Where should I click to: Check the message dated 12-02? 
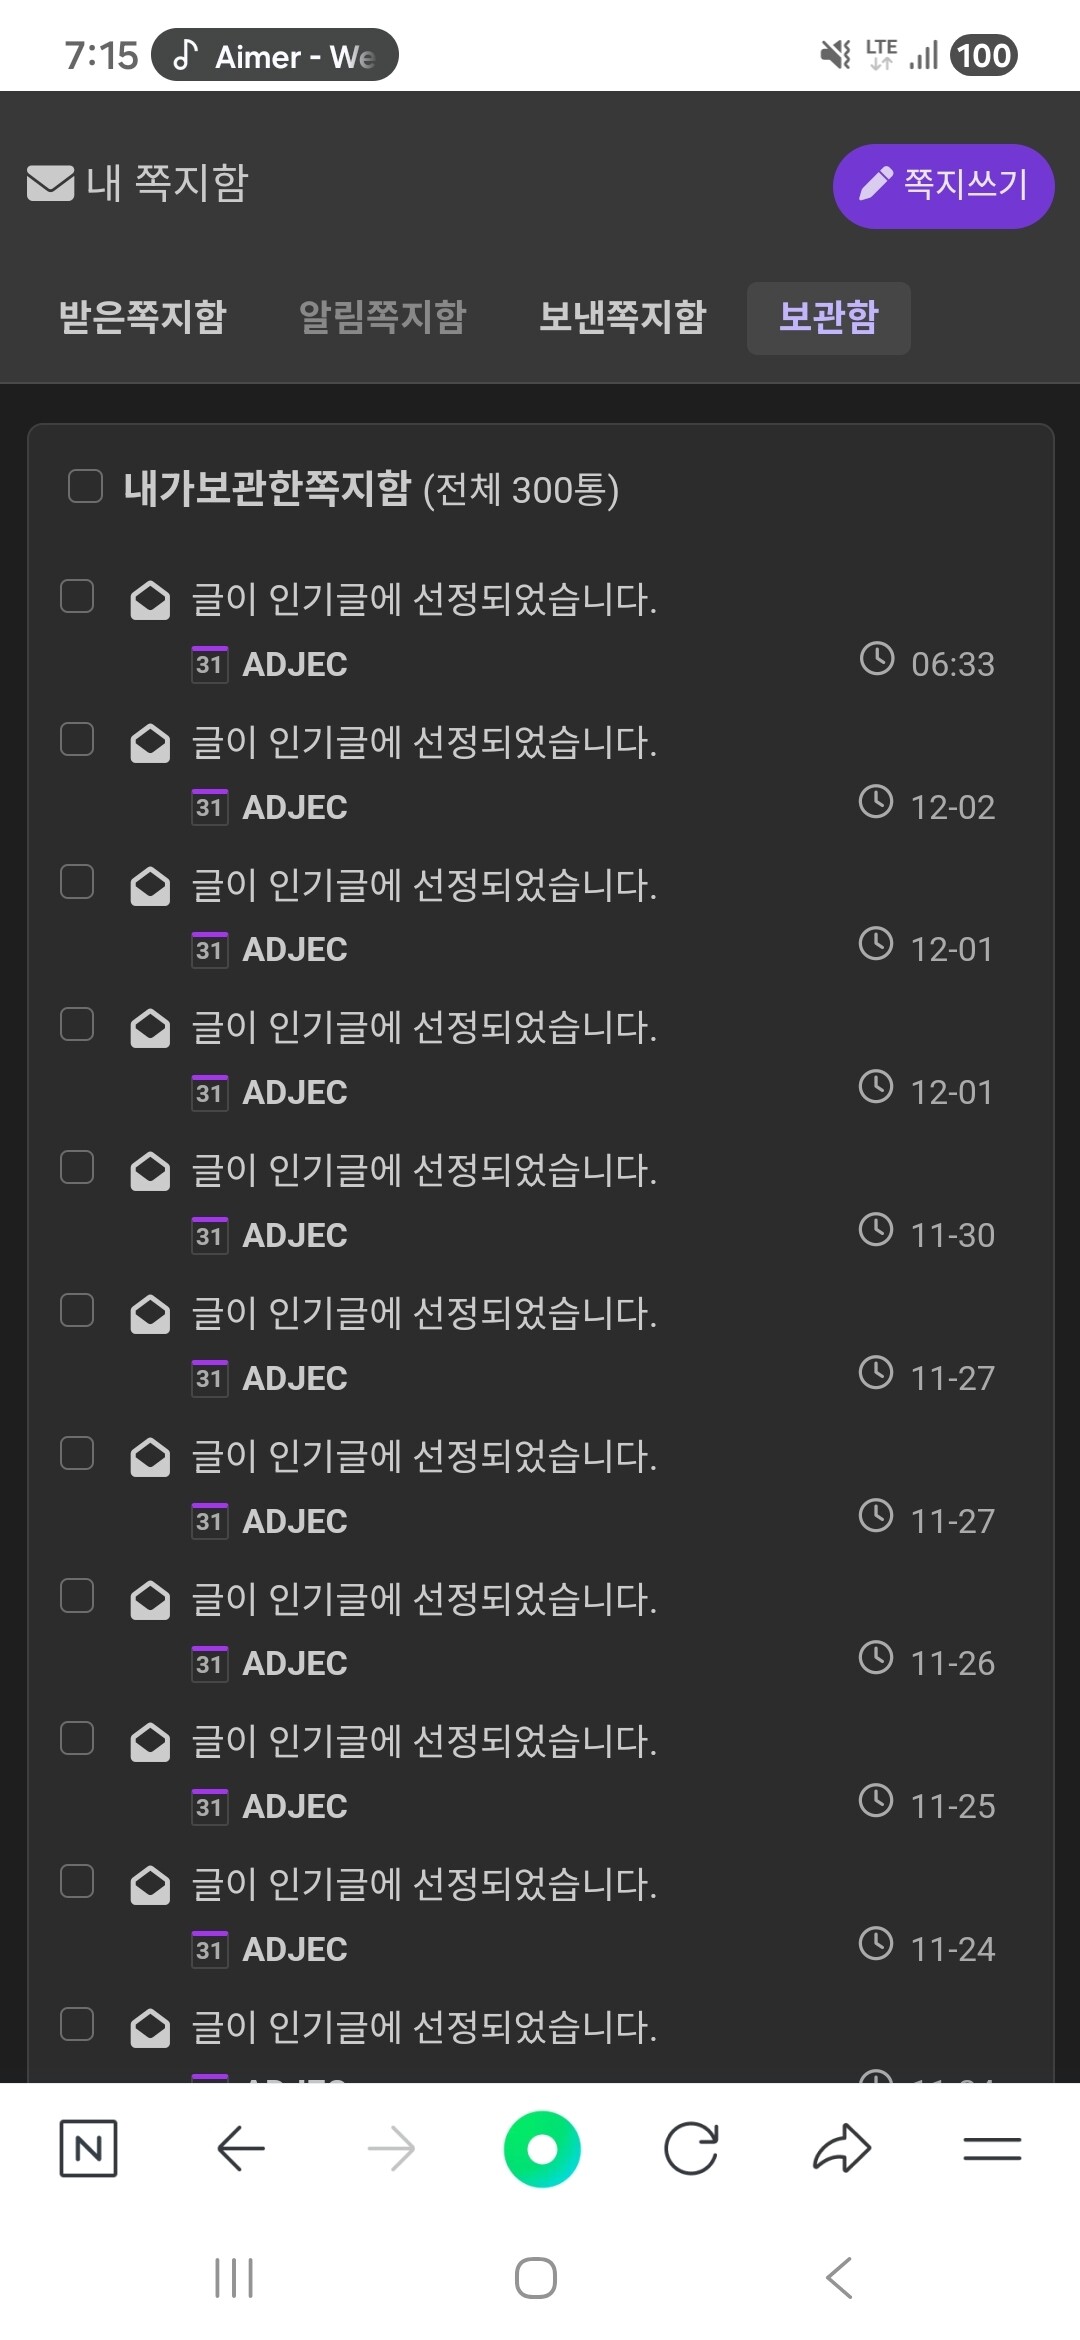click(77, 739)
